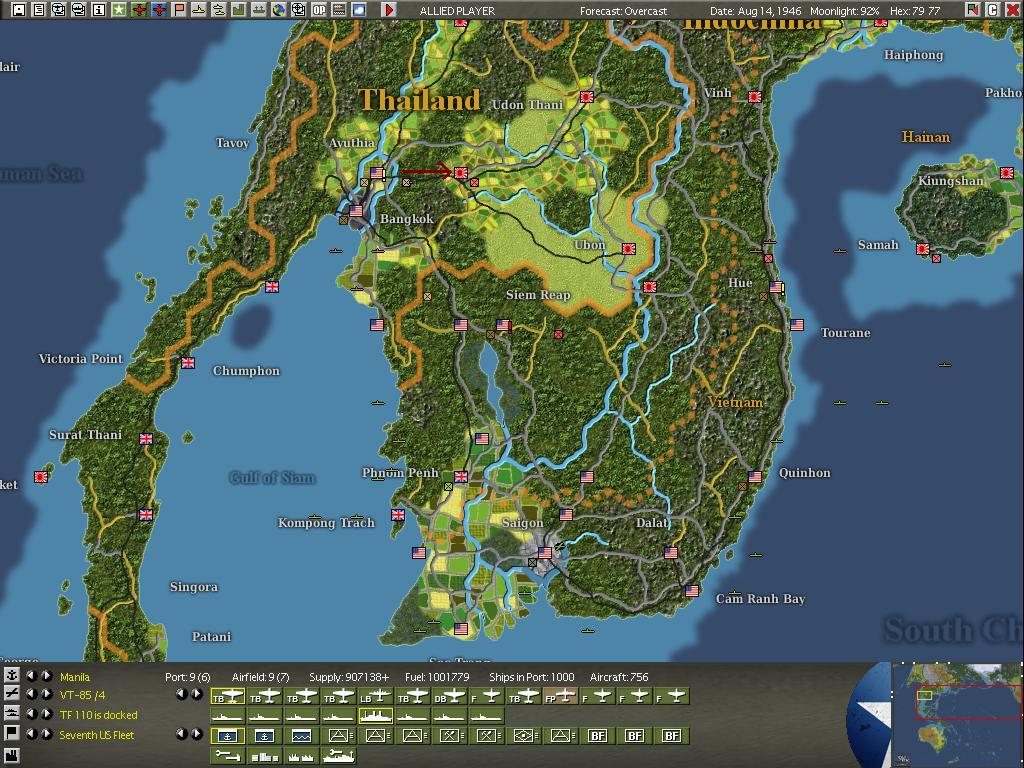The width and height of the screenshot is (1024, 768).
Task: Select the British flag base at Chumphon
Action: click(x=187, y=362)
